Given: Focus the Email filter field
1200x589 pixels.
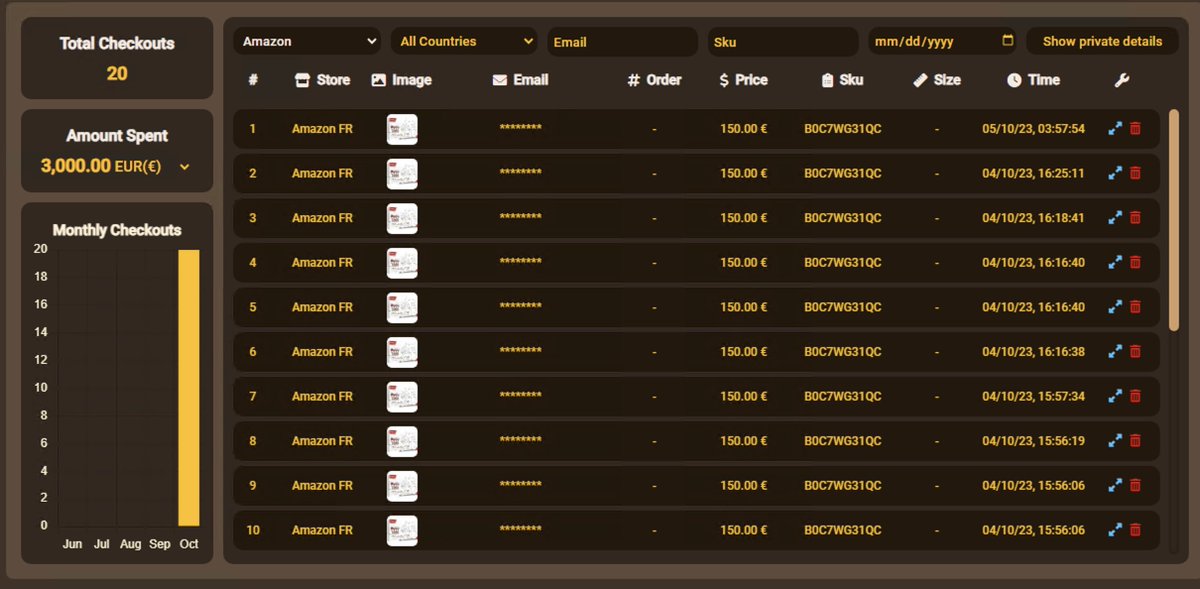Looking at the screenshot, I should [x=622, y=42].
